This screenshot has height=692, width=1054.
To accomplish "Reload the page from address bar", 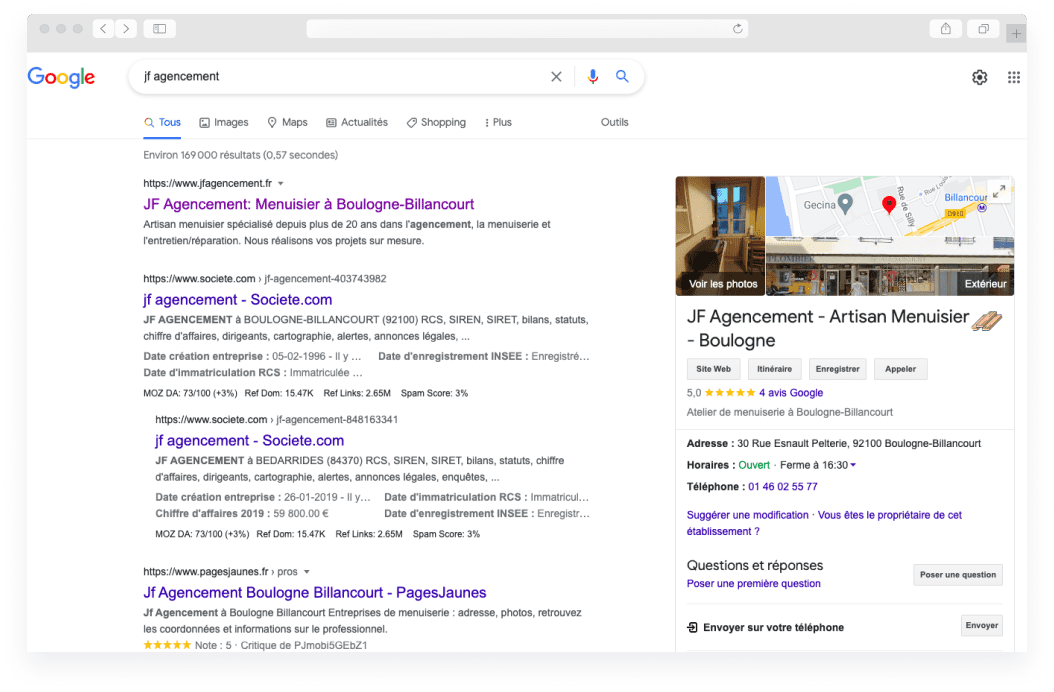I will coord(737,28).
